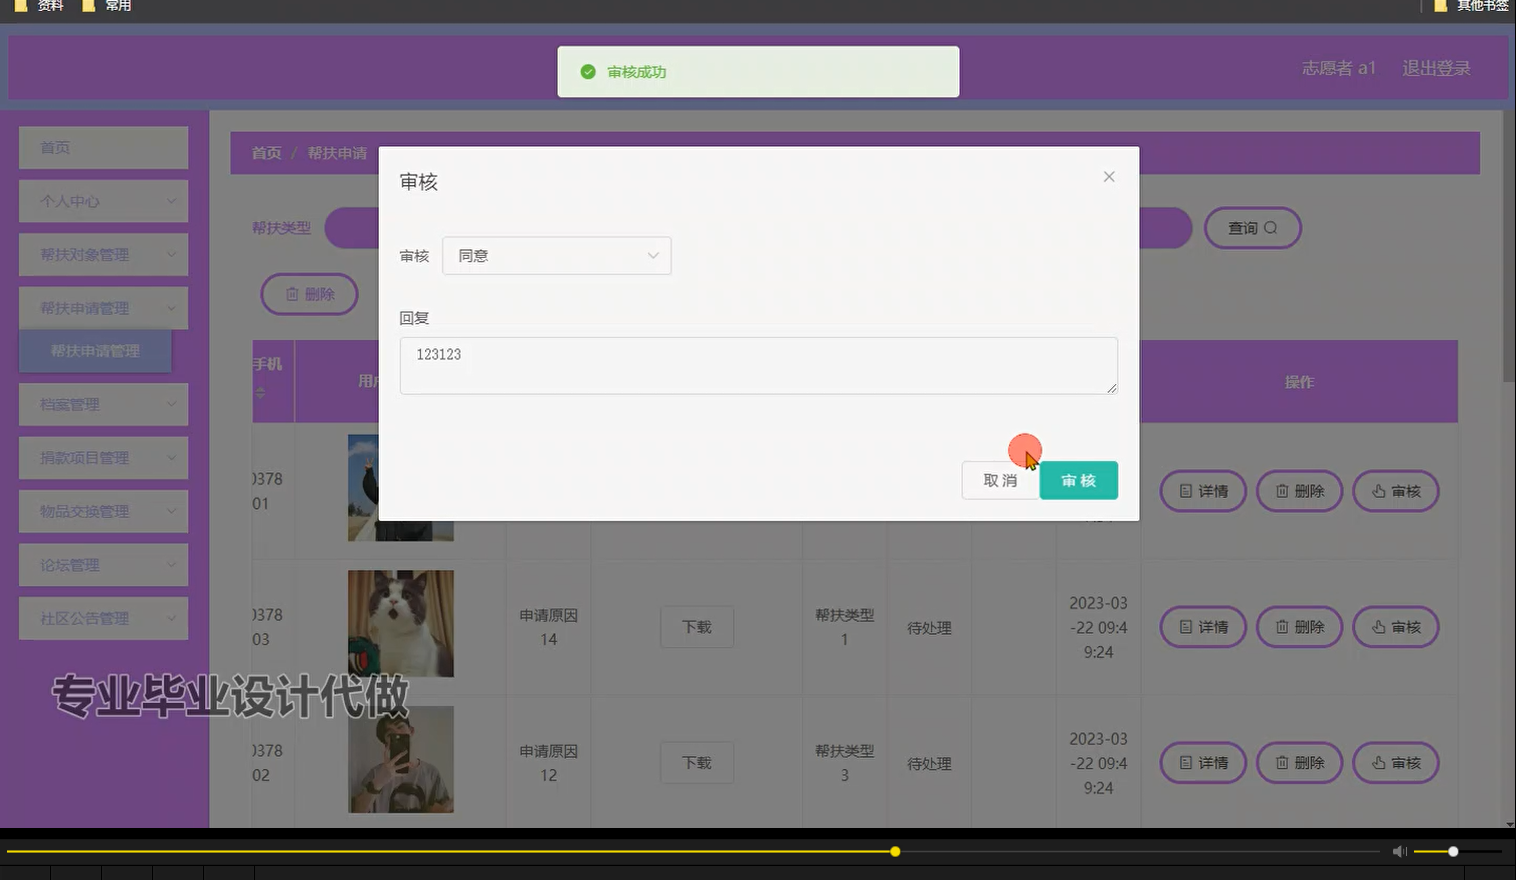This screenshot has height=880, width=1516.
Task: Click 详情 in the first table row
Action: pos(1203,491)
